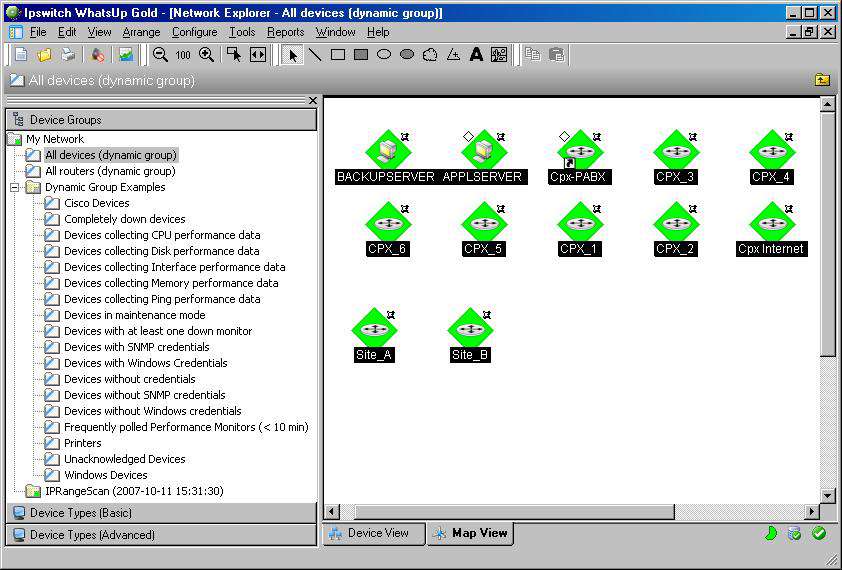Expand the Device Types (Basic) panel
The height and width of the screenshot is (570, 842).
point(160,513)
